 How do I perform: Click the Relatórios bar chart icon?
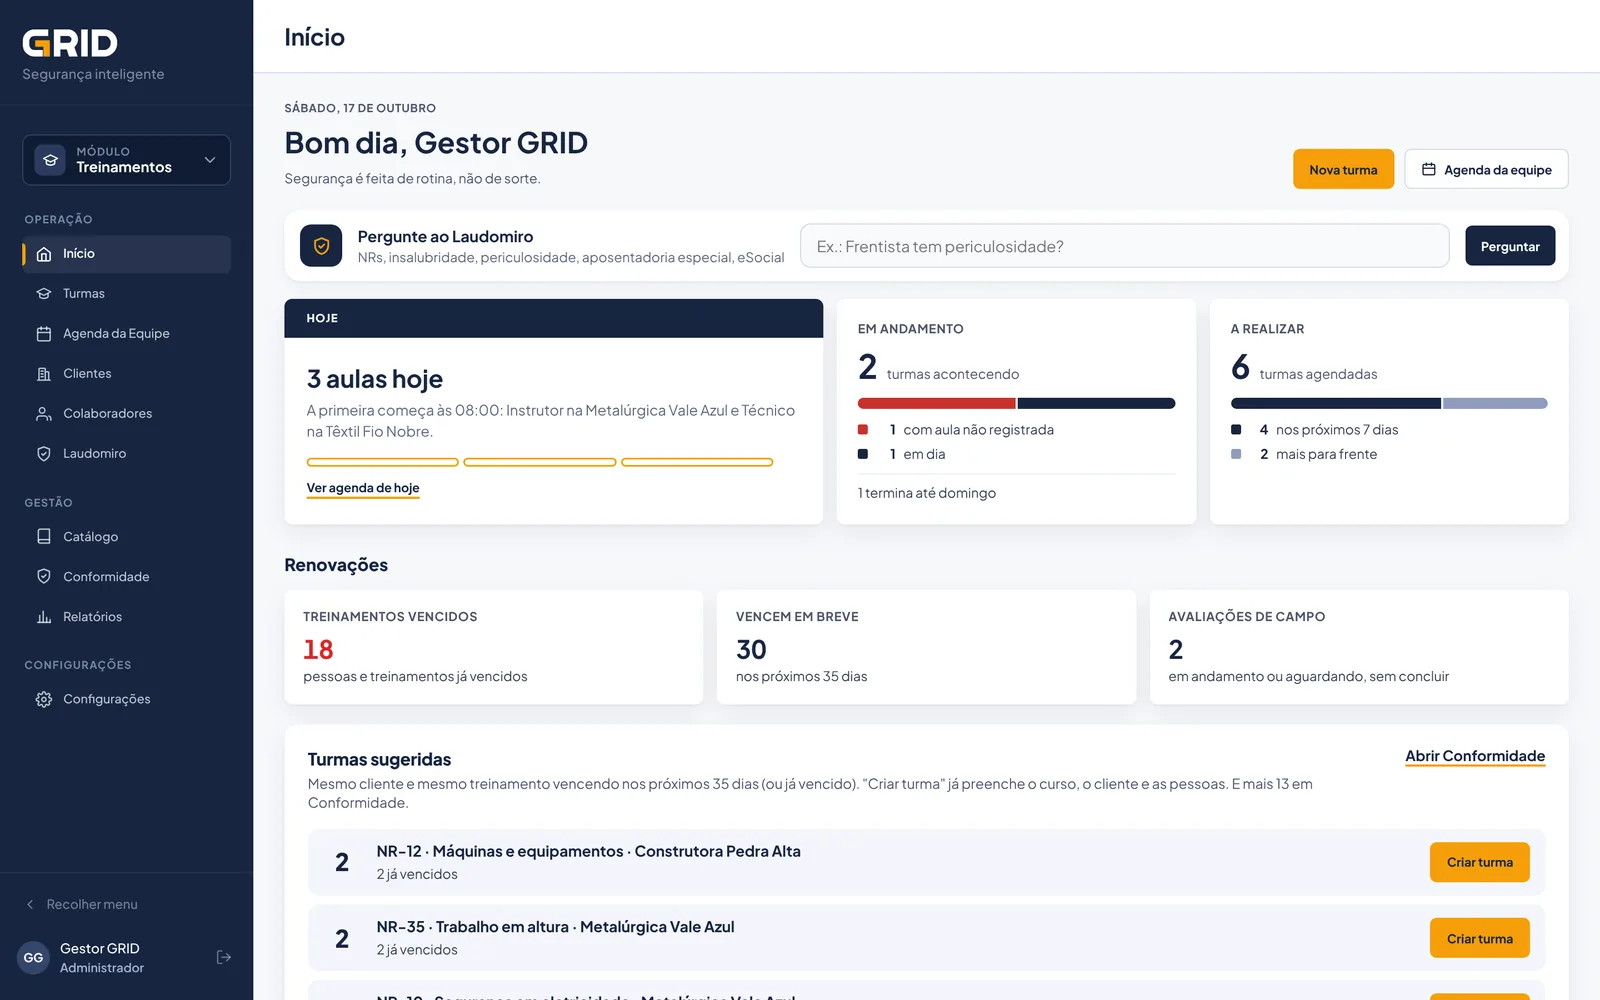tap(44, 617)
